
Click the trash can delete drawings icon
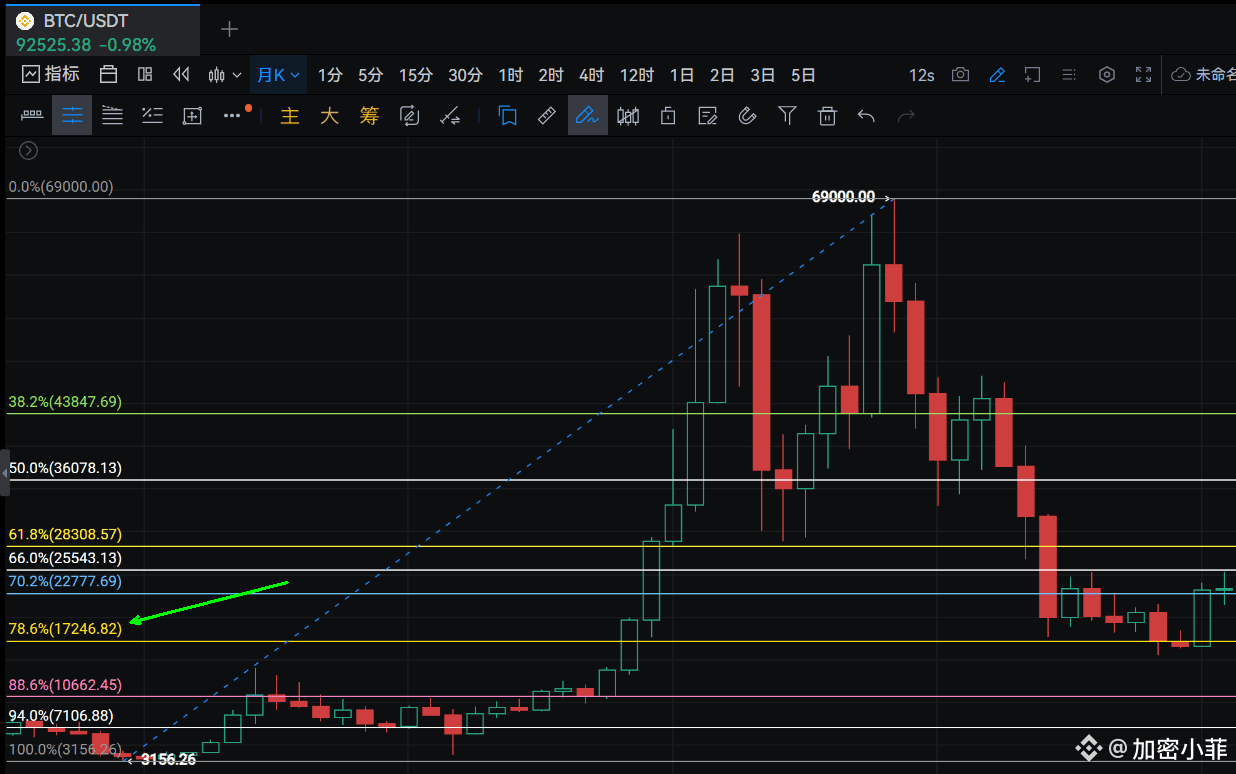click(827, 116)
